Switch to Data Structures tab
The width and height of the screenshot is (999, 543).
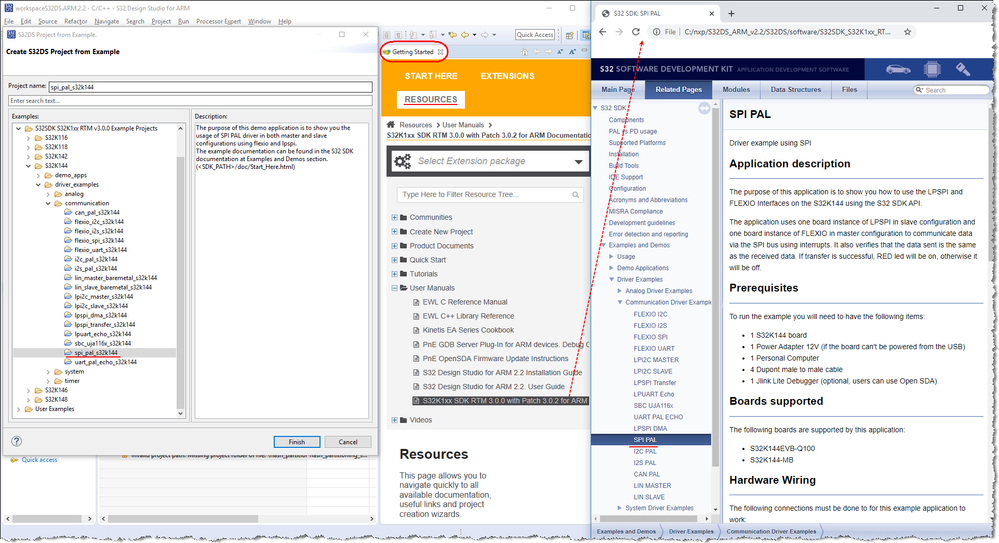coord(795,90)
